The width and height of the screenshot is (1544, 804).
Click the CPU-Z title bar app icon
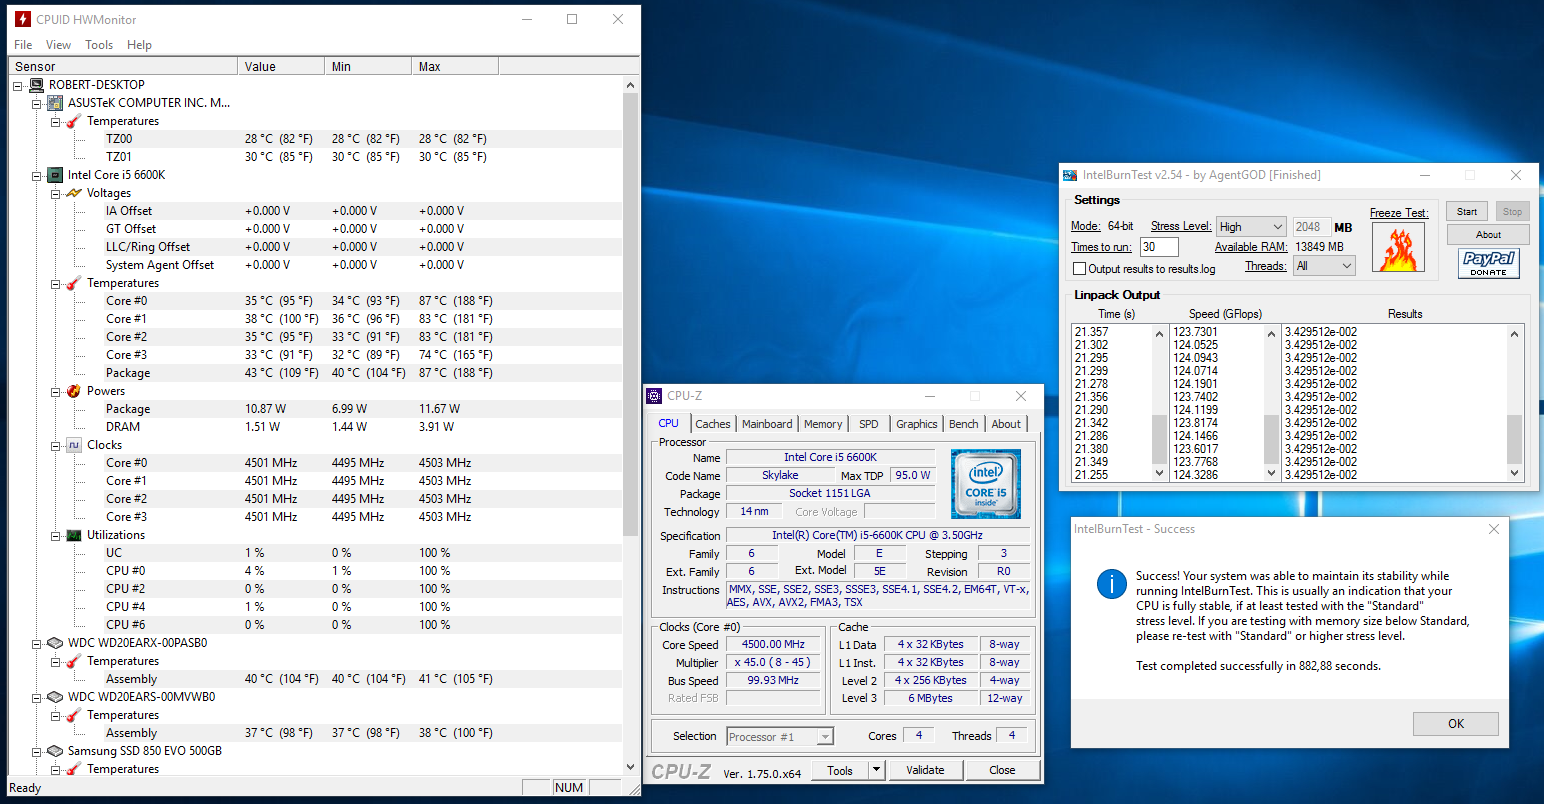pos(654,396)
